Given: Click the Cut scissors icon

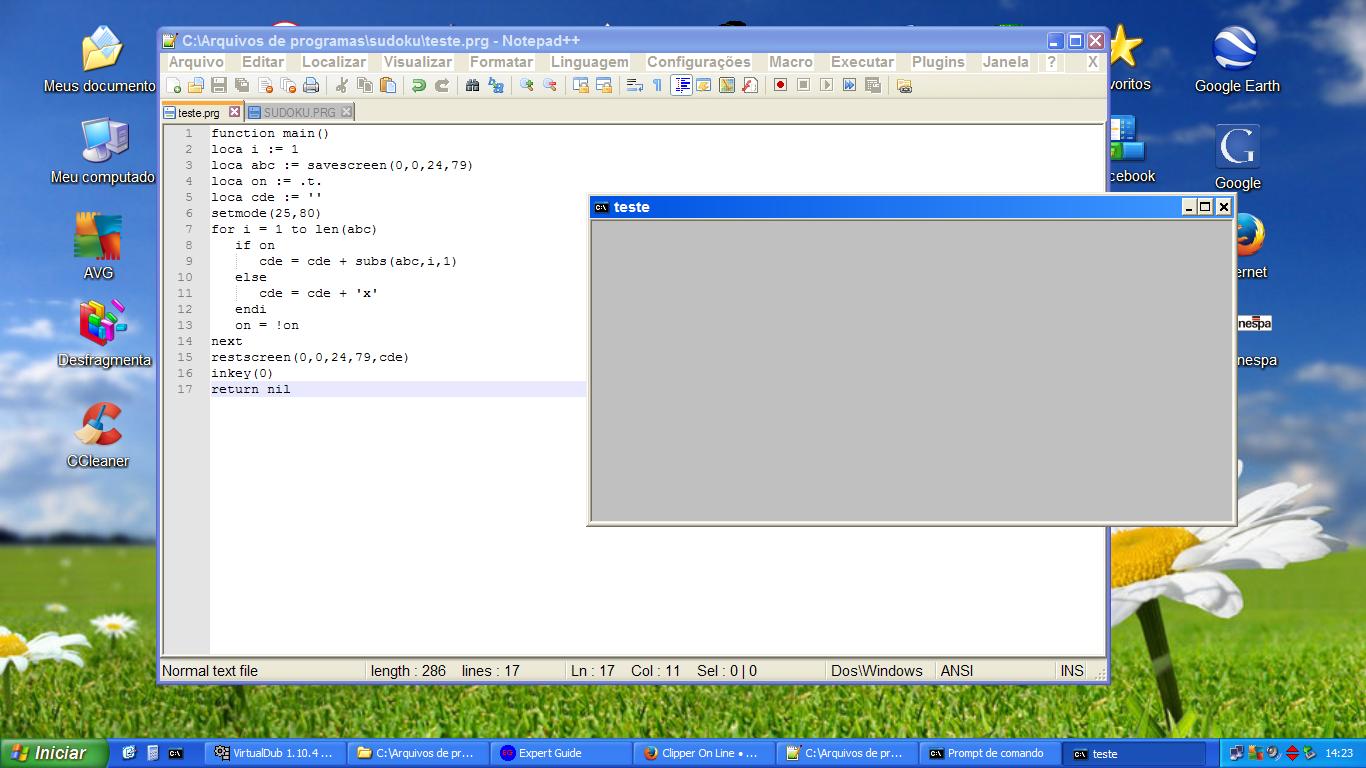Looking at the screenshot, I should 341,86.
